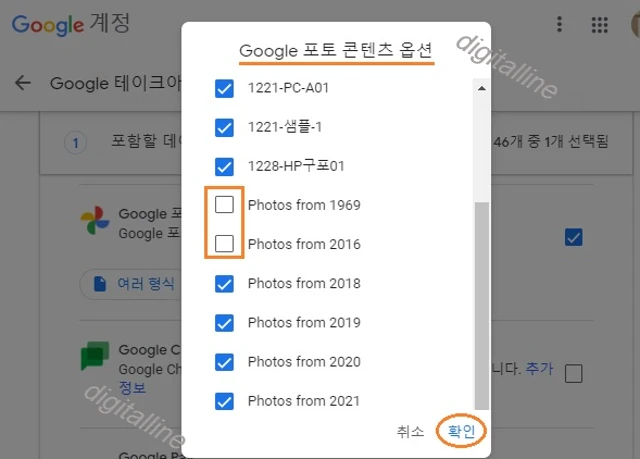Click the Google Chat icon in background
The height and width of the screenshot is (459, 640).
tap(95, 355)
